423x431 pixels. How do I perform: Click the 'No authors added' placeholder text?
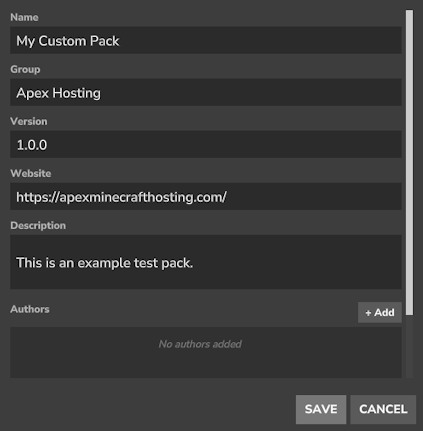point(200,344)
